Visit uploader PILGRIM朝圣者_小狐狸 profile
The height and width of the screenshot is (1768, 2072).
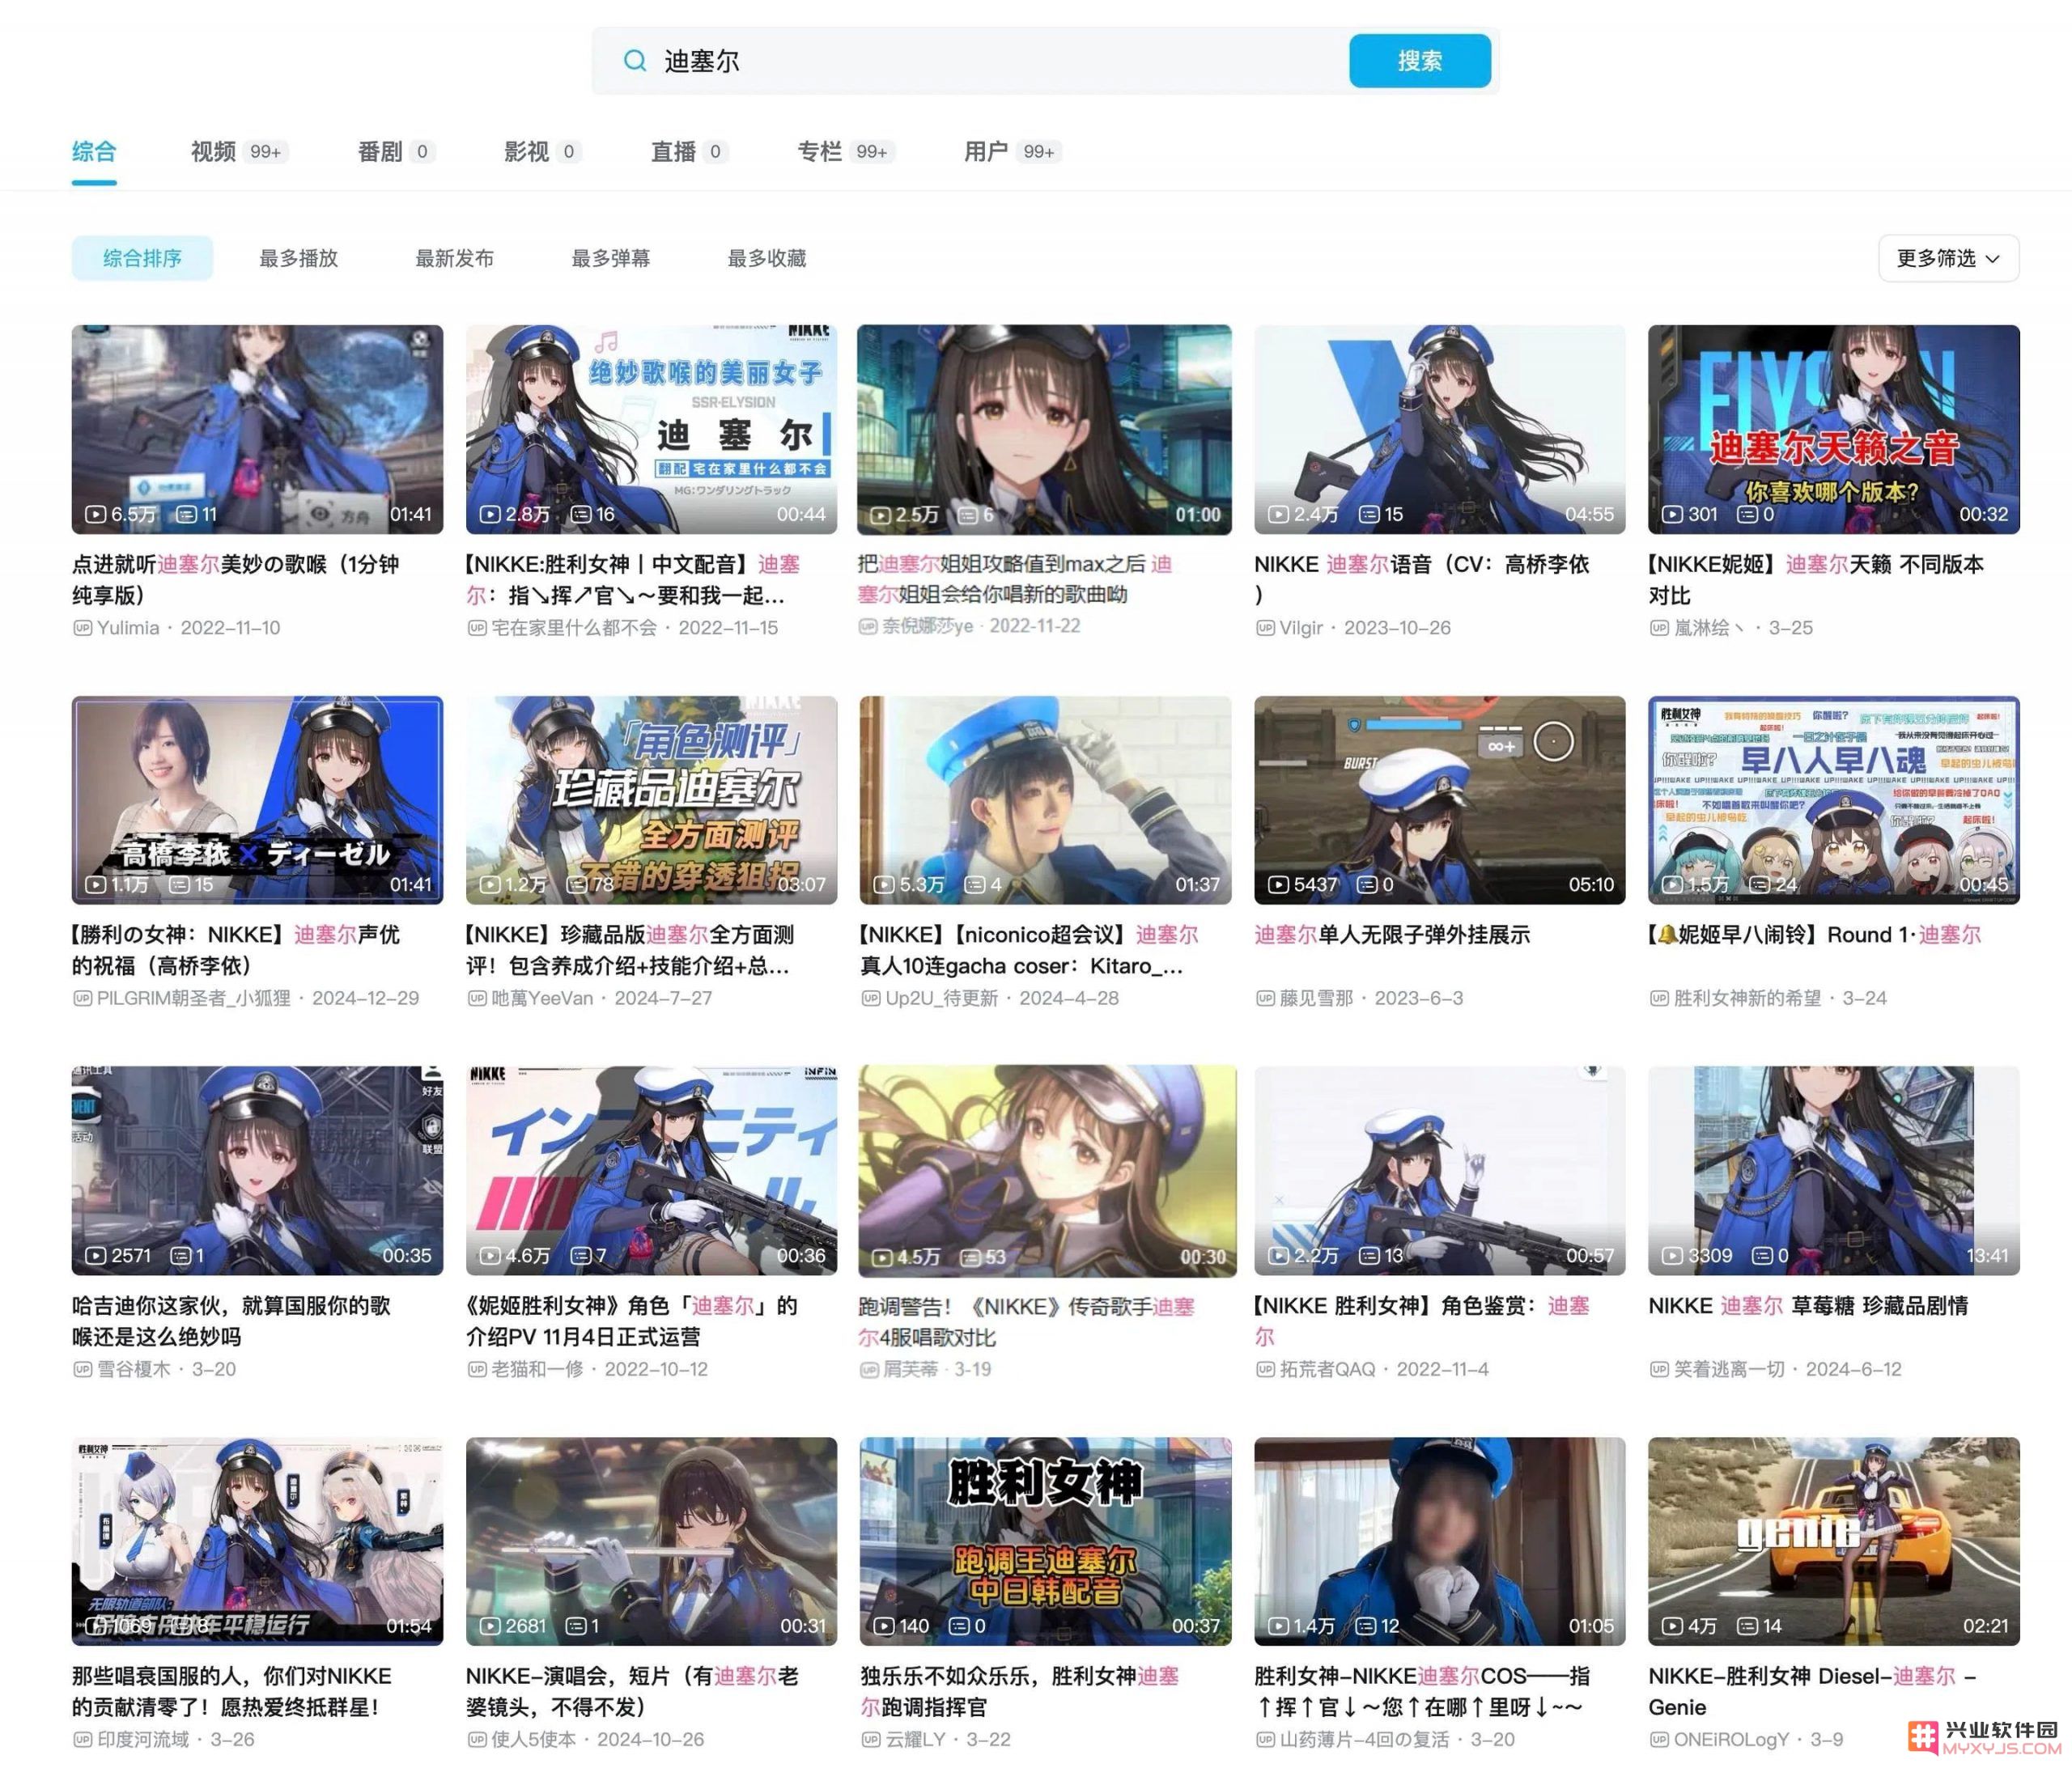[194, 998]
